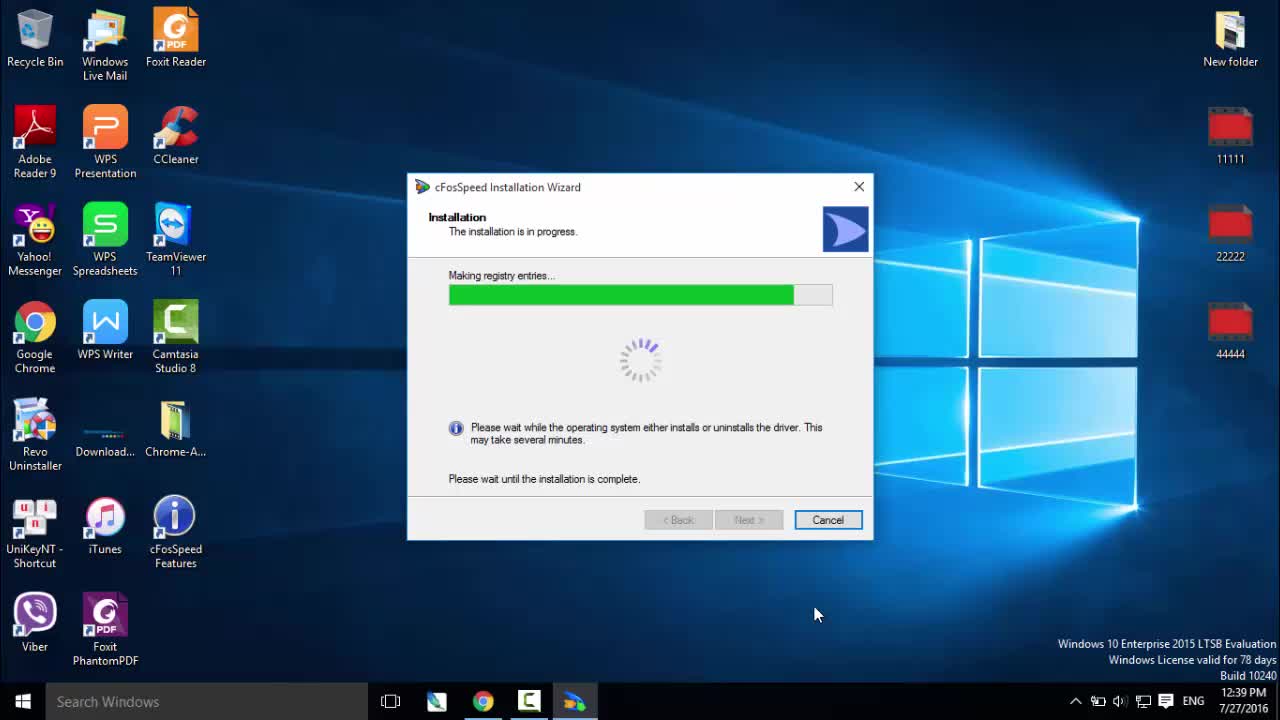Open Task View on taskbar
Viewport: 1280px width, 720px height.
tap(391, 701)
